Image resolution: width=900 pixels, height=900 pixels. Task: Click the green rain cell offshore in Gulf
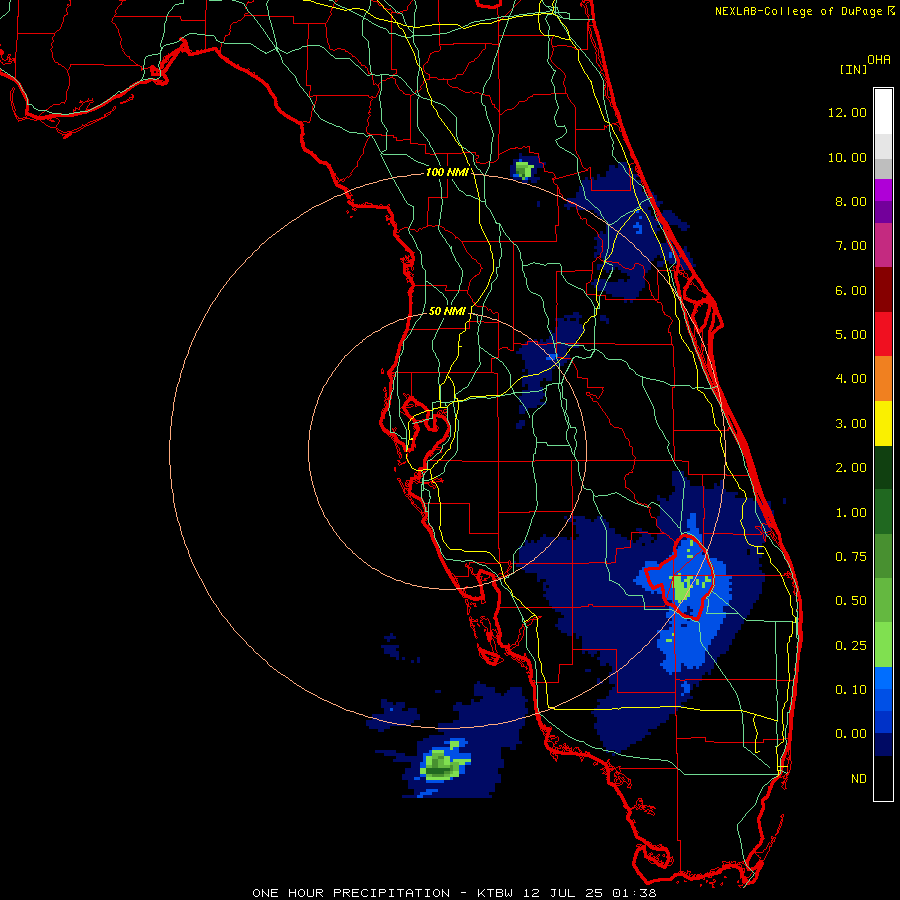click(444, 763)
